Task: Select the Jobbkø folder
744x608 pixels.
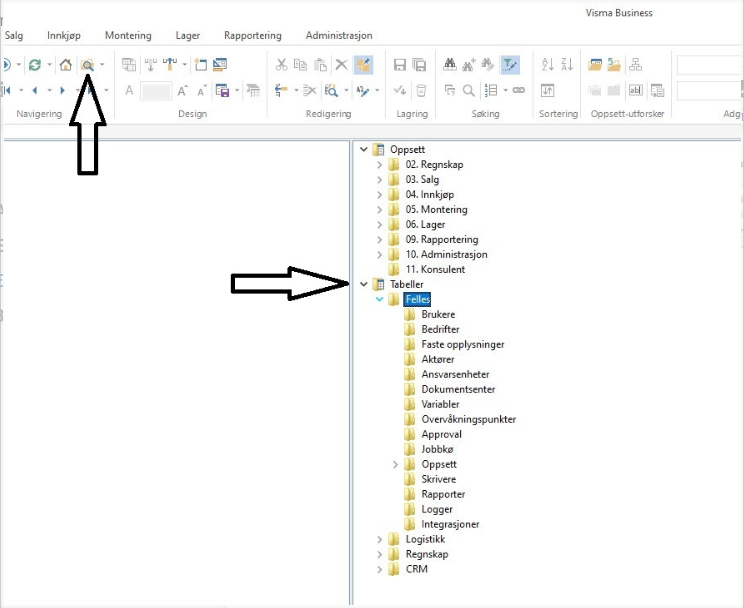Action: pyautogui.click(x=437, y=449)
